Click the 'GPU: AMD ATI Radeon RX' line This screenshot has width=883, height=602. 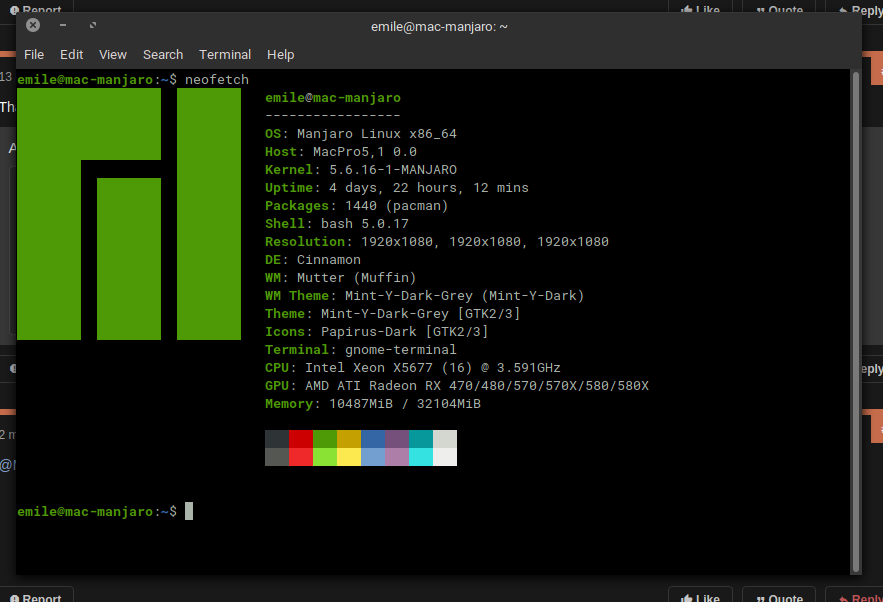point(457,386)
